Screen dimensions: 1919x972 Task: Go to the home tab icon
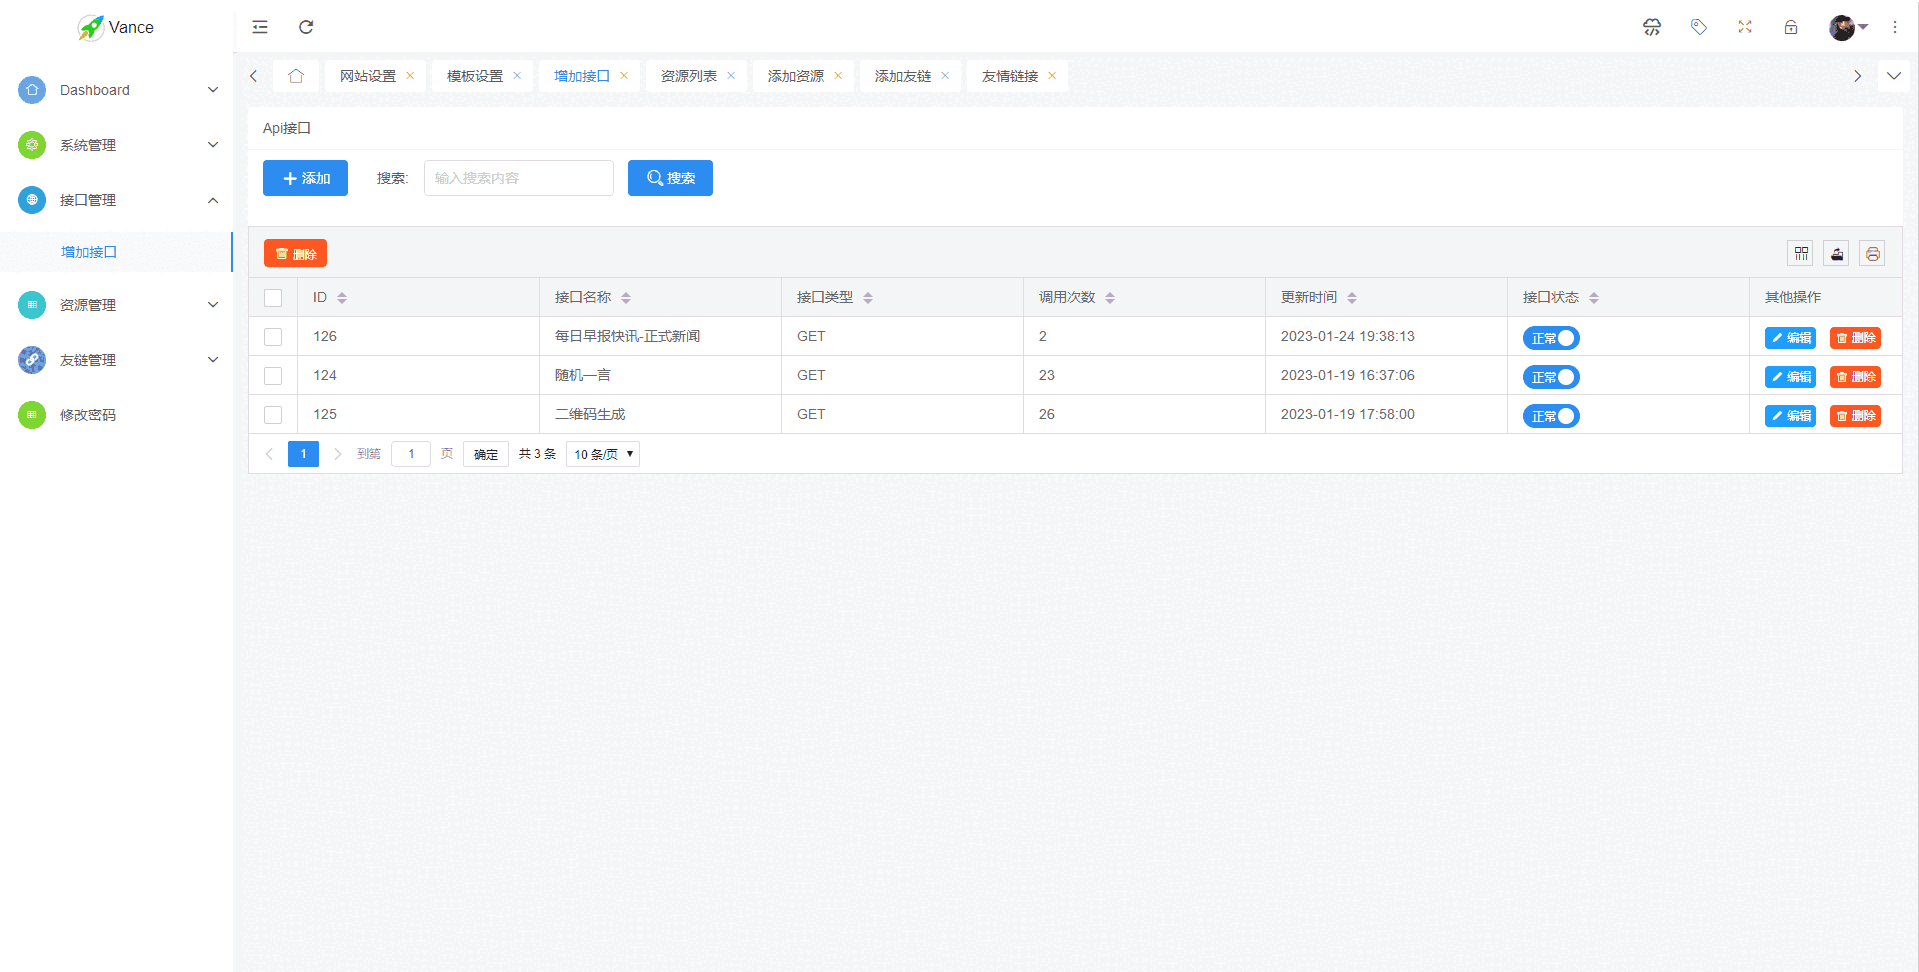[x=296, y=76]
